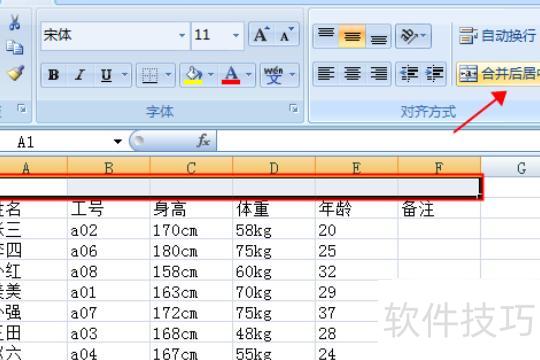
Task: Click cell with value a07
Action: (109, 312)
